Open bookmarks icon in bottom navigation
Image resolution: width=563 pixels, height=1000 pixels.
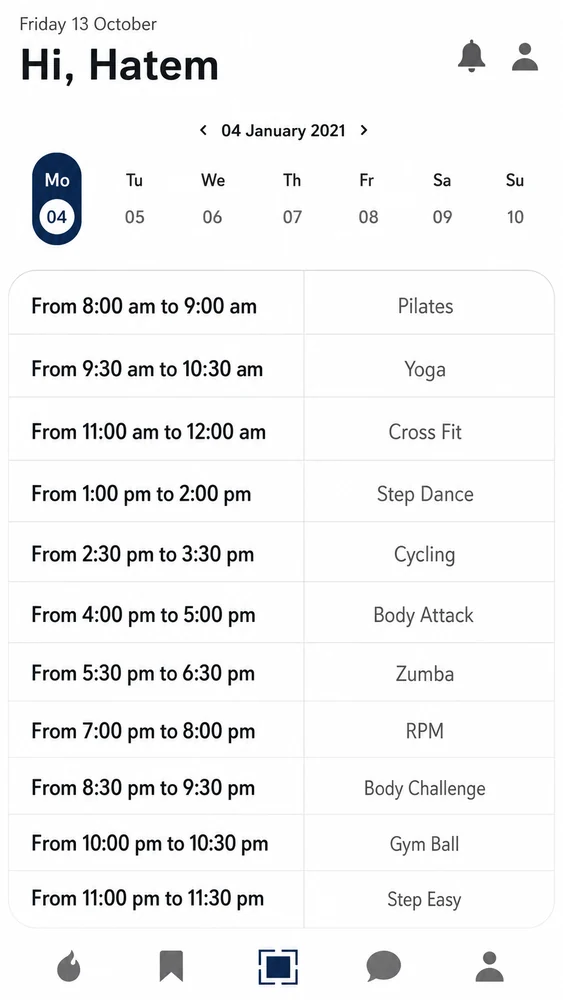171,966
